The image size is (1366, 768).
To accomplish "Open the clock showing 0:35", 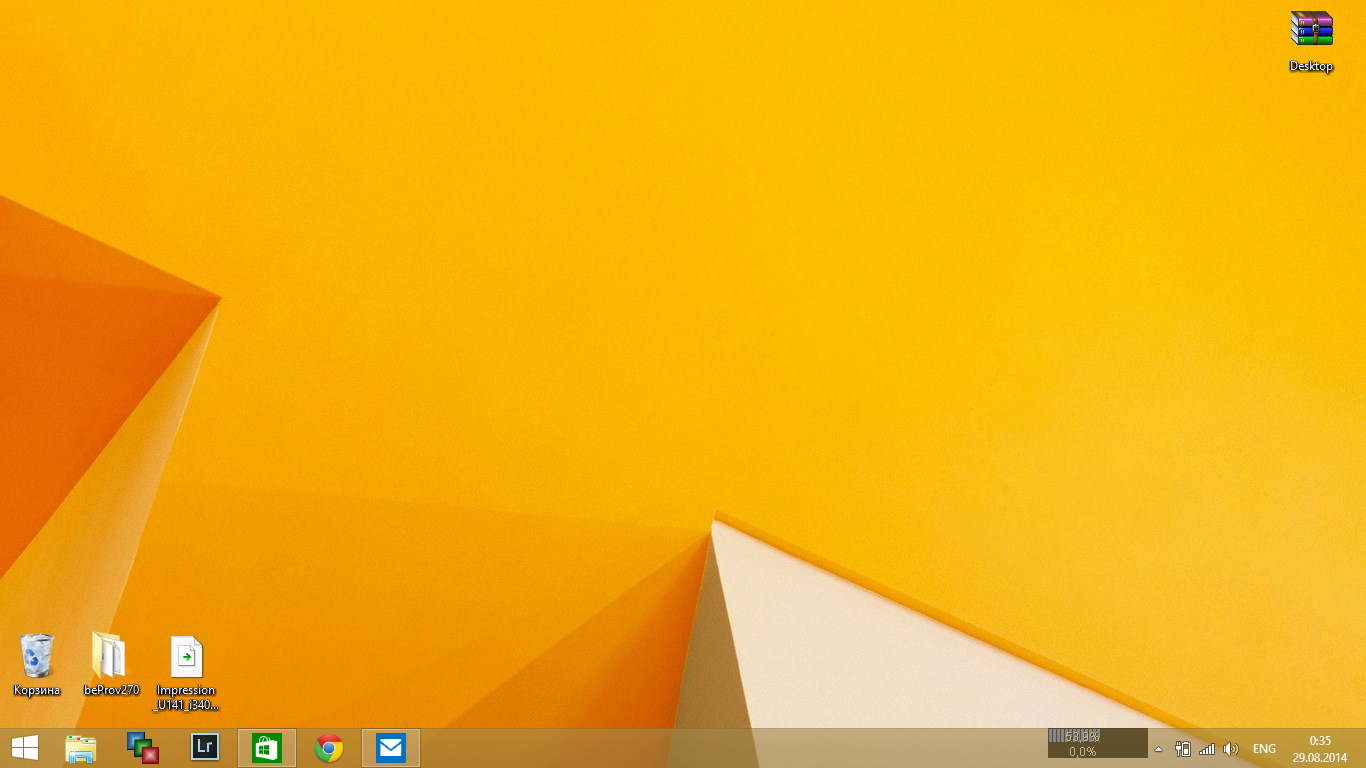I will click(1320, 741).
